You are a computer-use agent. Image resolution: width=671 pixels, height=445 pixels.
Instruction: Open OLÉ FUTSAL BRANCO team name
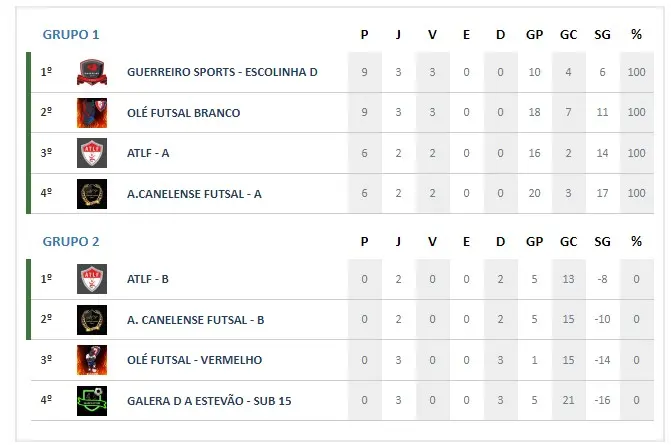[184, 113]
